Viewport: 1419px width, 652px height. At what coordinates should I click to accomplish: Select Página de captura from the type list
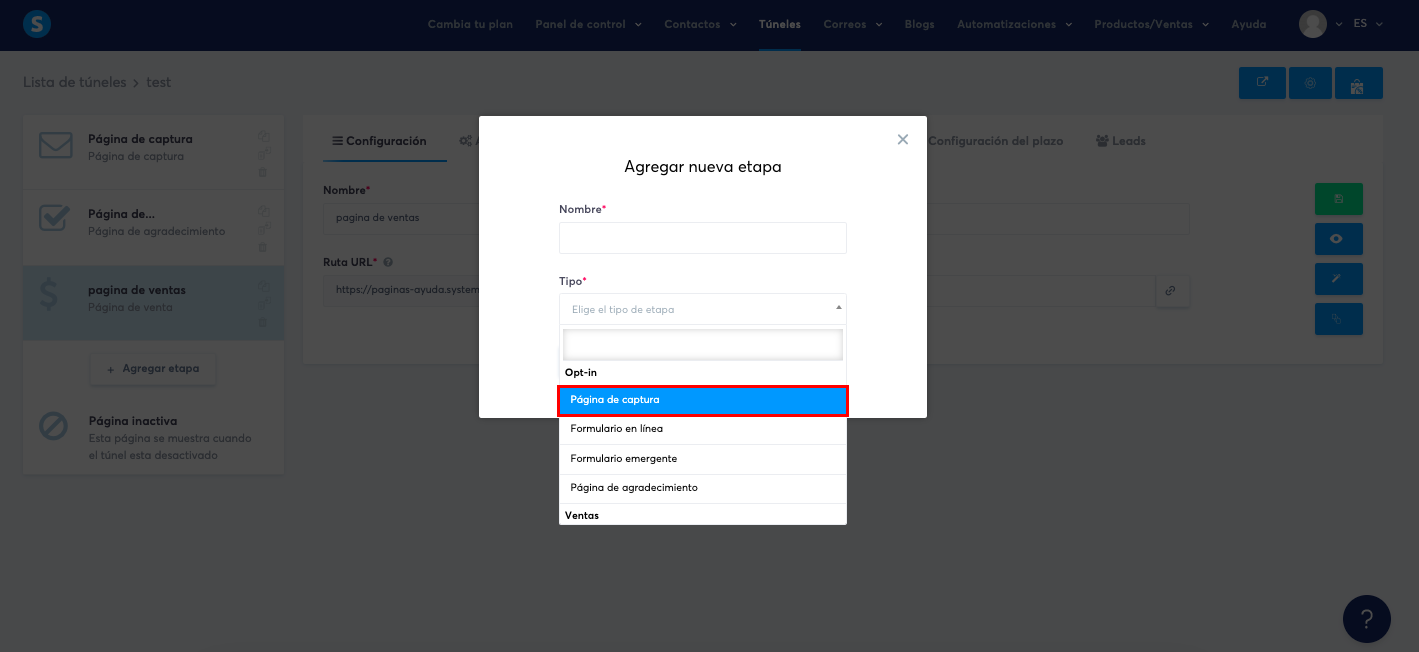point(702,399)
